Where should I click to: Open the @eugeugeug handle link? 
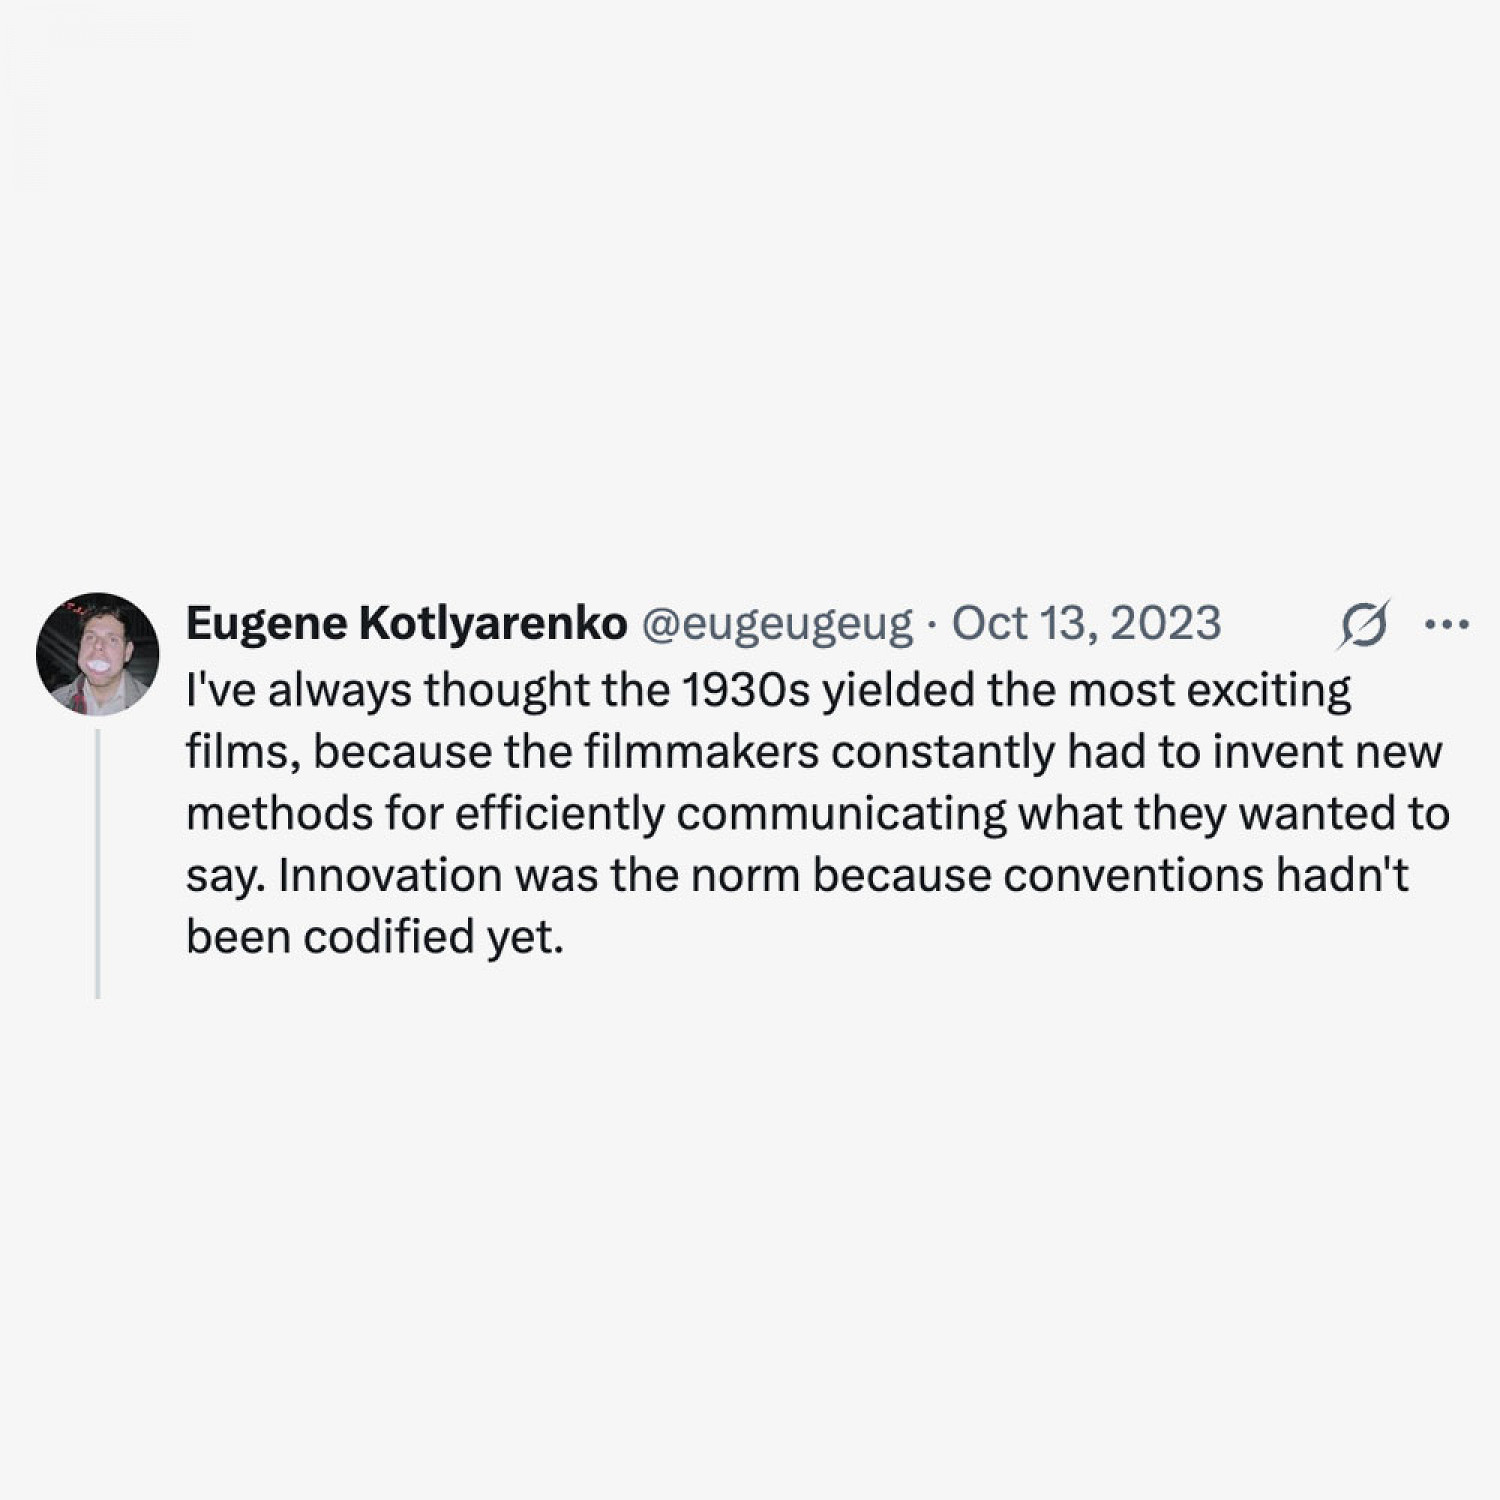coord(776,623)
